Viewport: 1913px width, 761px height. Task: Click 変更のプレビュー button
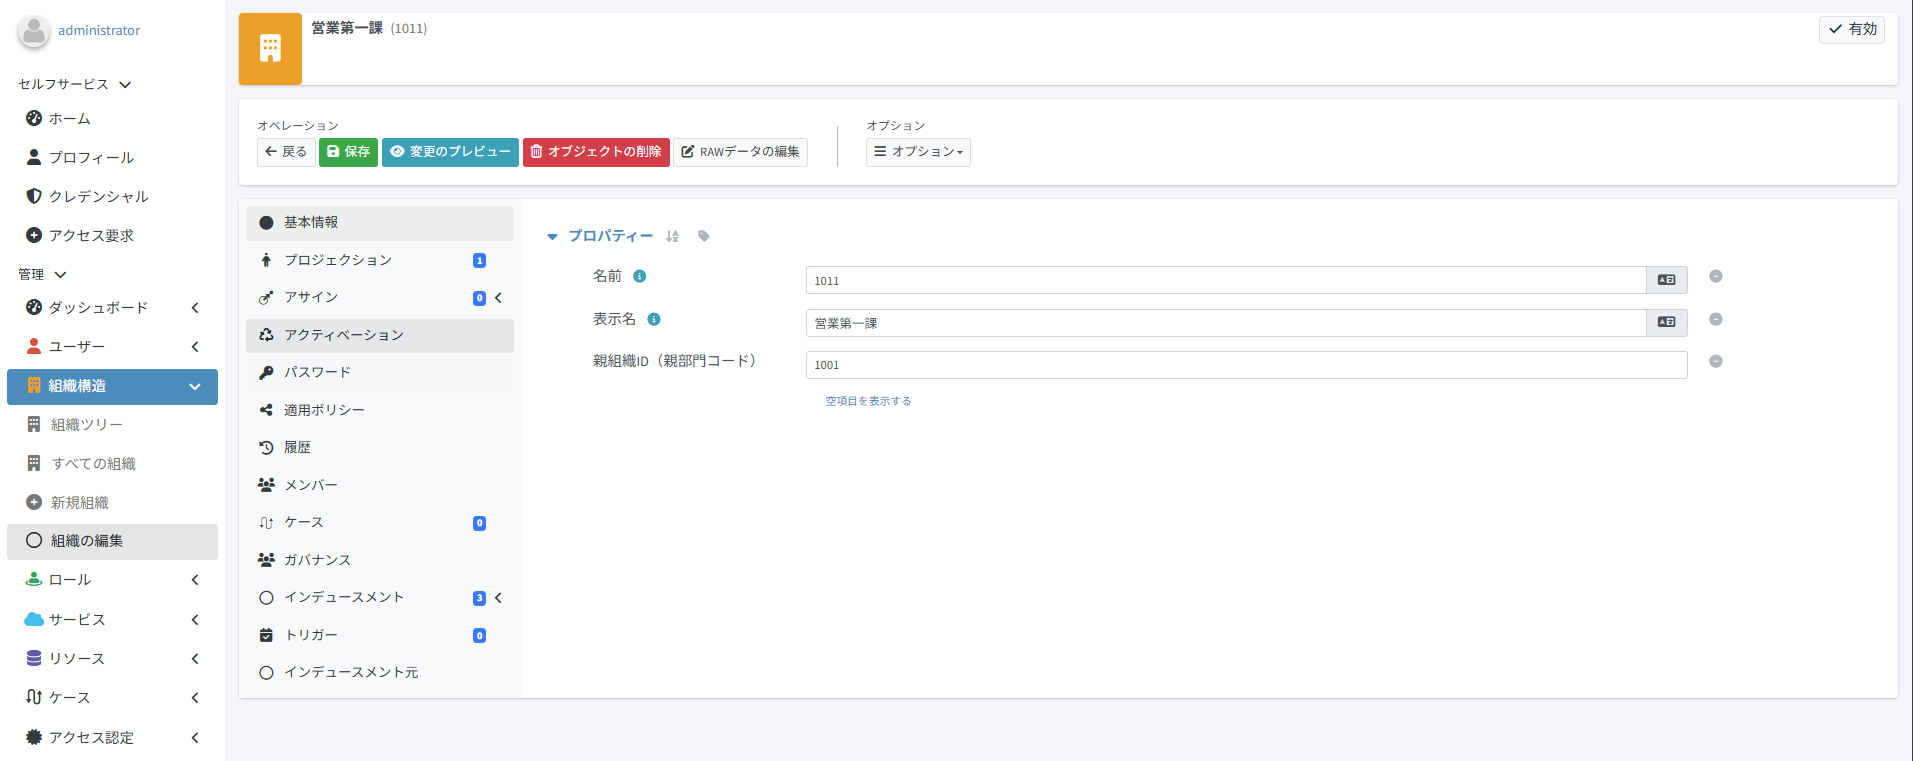point(450,152)
